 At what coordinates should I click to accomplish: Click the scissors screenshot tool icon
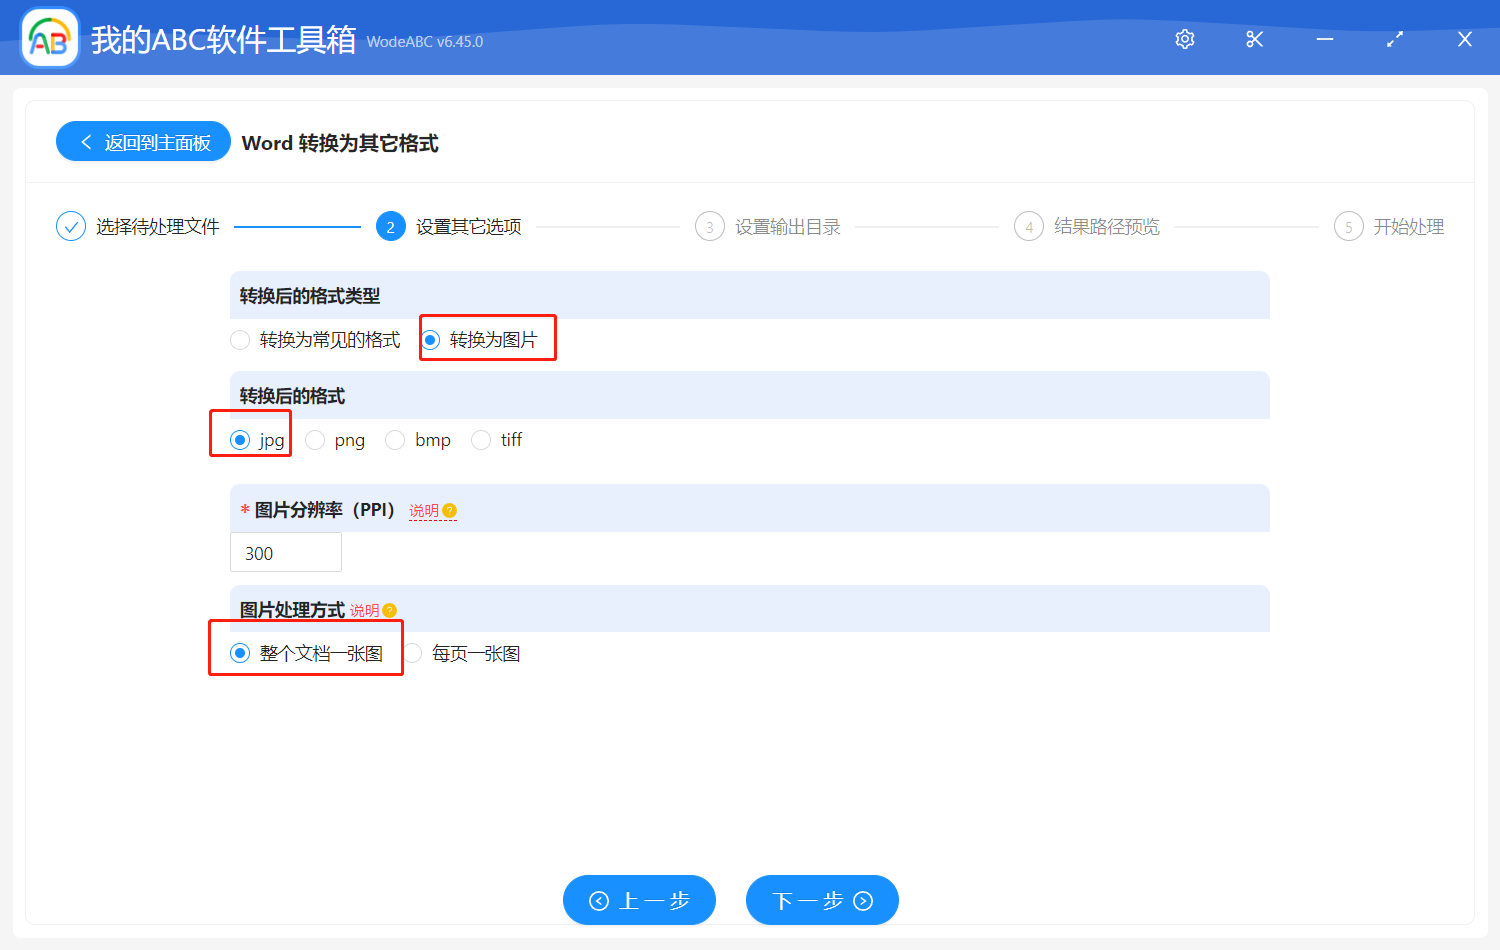pos(1254,39)
